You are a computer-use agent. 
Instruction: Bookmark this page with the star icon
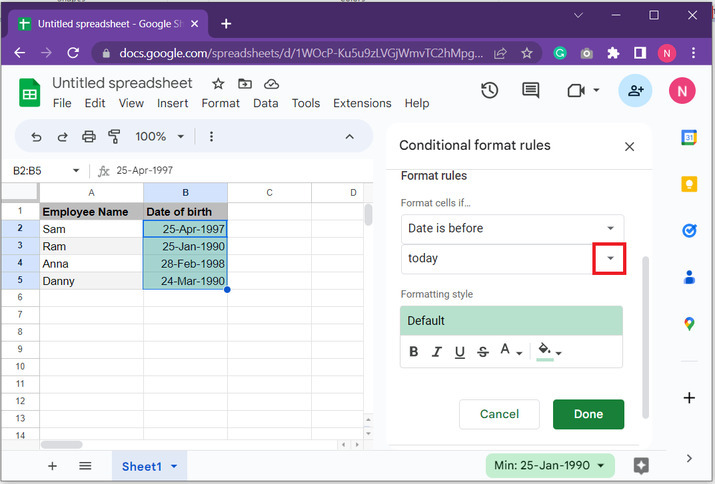[527, 53]
